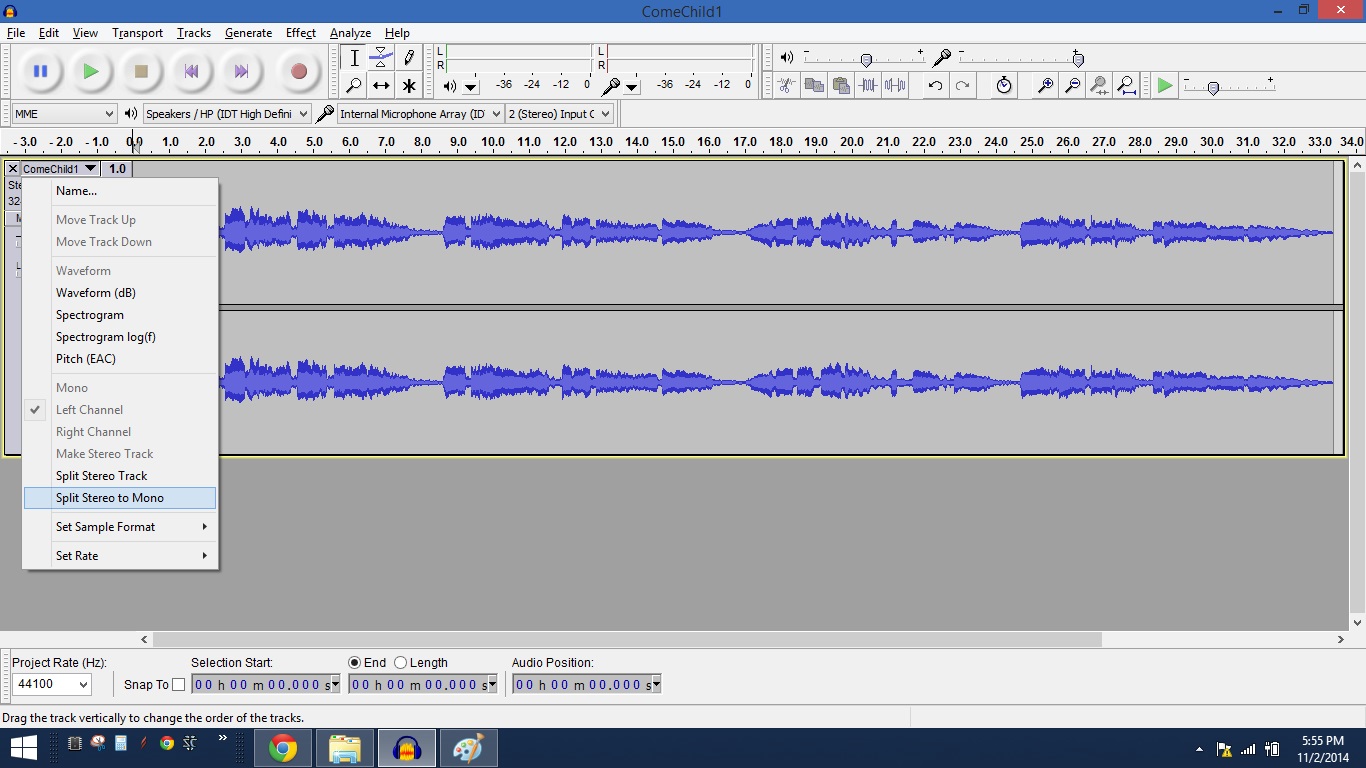Click the input volume slider handle
The width and height of the screenshot is (1366, 768).
pyautogui.click(x=1078, y=60)
